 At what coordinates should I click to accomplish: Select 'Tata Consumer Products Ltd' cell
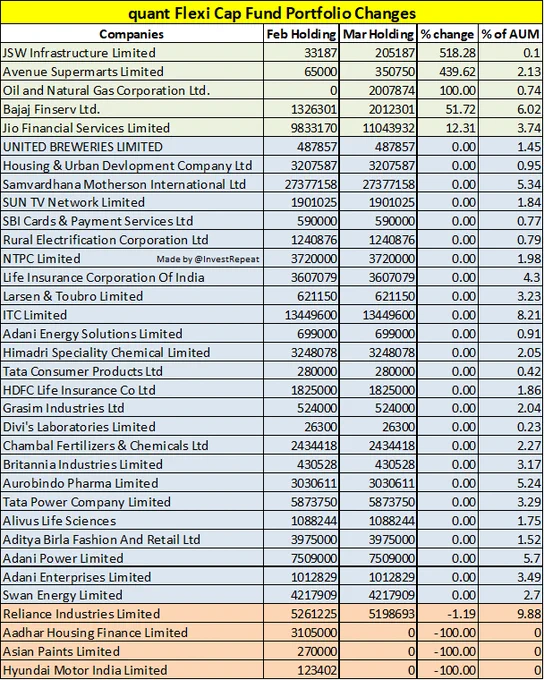pos(132,371)
